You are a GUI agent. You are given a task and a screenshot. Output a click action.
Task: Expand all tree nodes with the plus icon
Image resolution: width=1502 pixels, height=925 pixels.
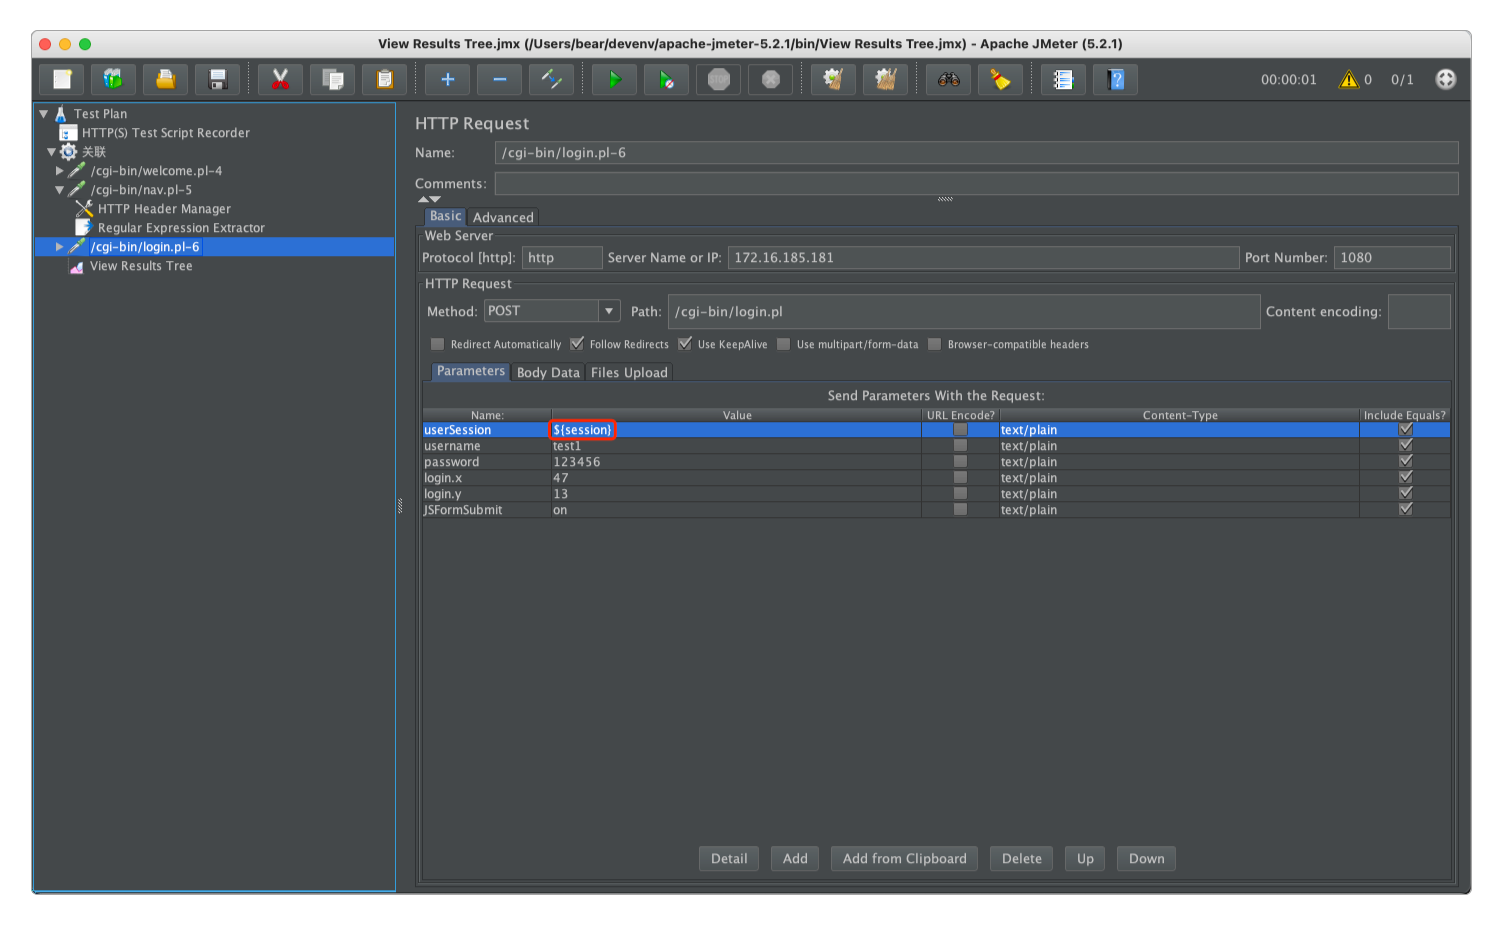448,80
